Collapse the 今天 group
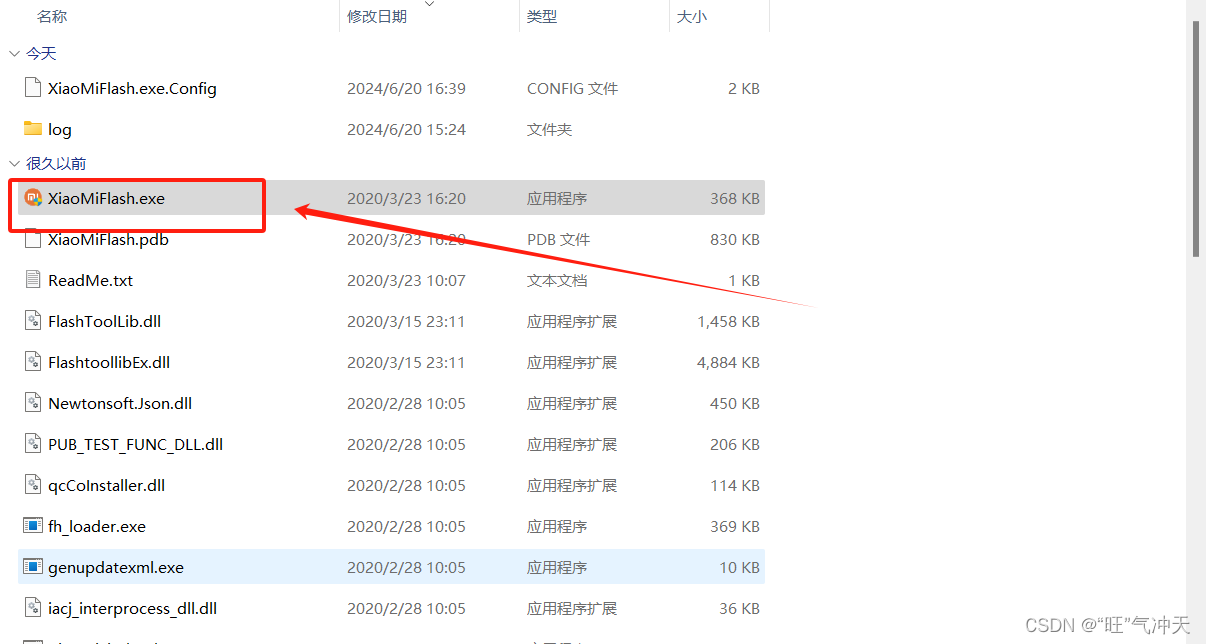 (x=14, y=54)
